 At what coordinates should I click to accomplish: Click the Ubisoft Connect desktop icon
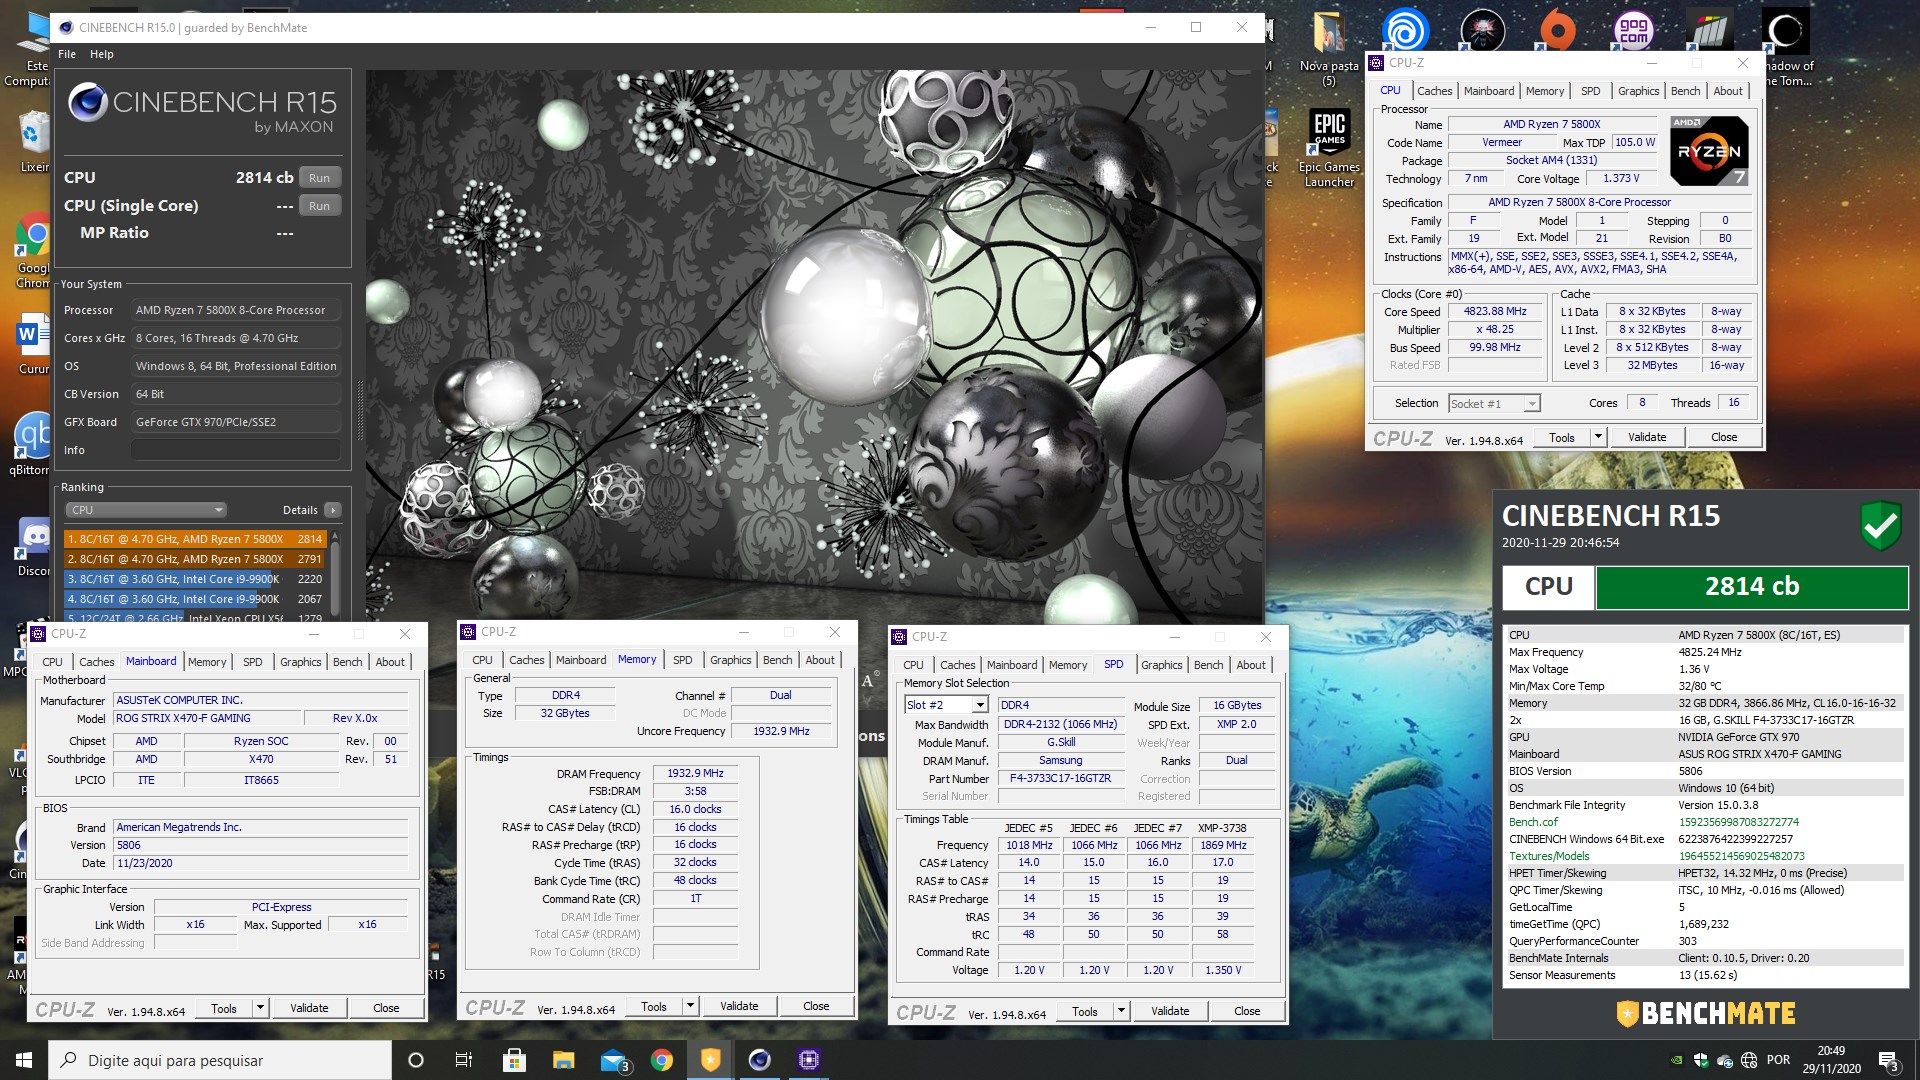1404,31
